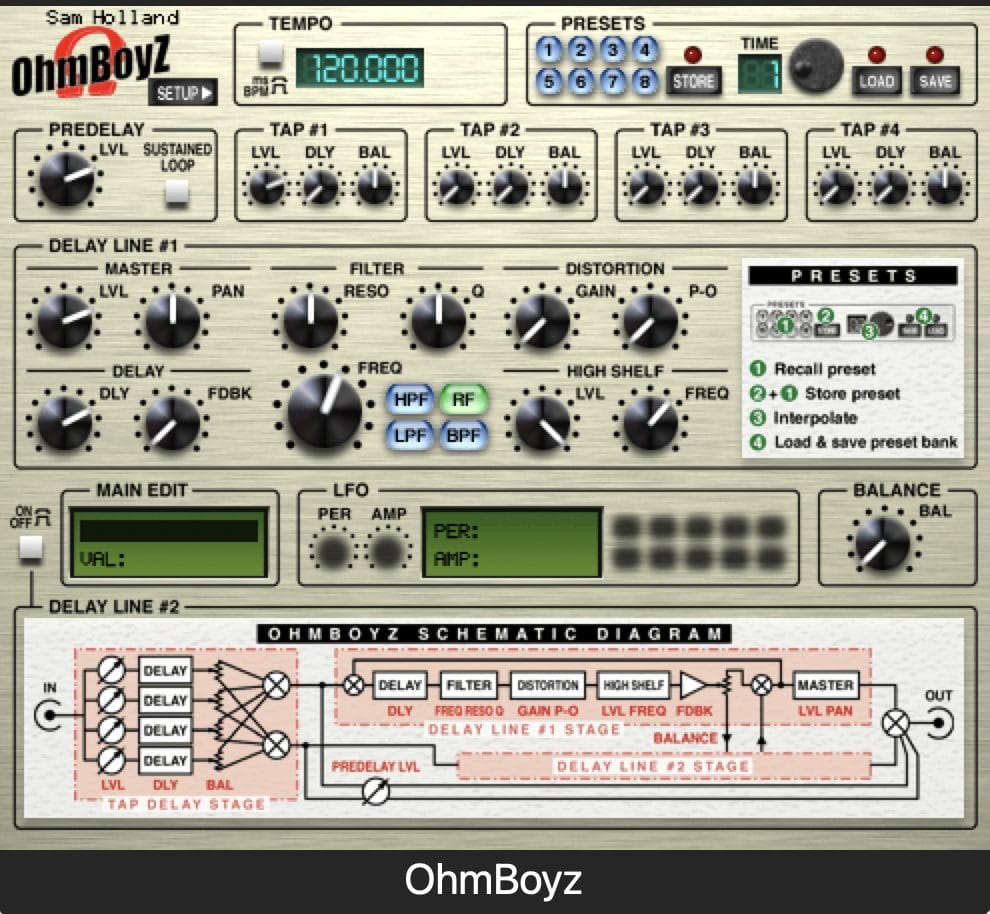Click the DELAY DLY knob
Viewport: 990px width, 914px height.
(64, 422)
